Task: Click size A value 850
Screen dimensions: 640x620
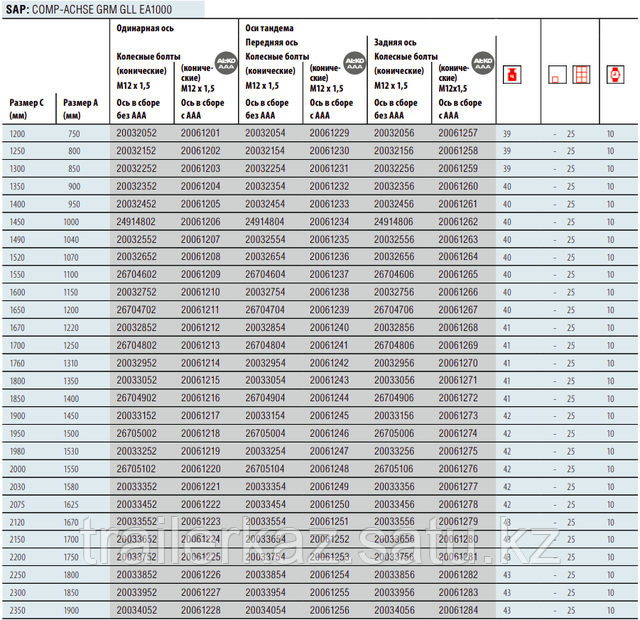Action: click(74, 169)
